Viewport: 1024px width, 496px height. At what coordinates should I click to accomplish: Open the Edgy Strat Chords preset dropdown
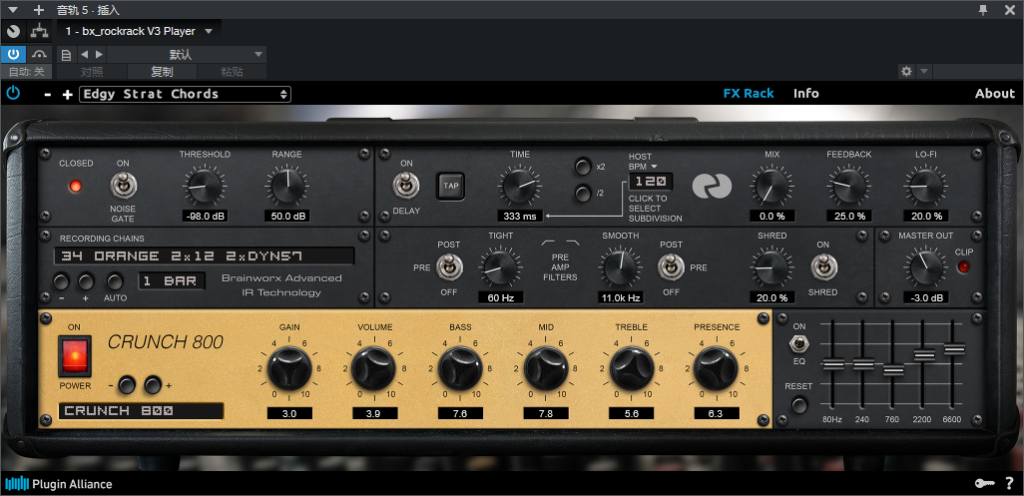point(185,94)
